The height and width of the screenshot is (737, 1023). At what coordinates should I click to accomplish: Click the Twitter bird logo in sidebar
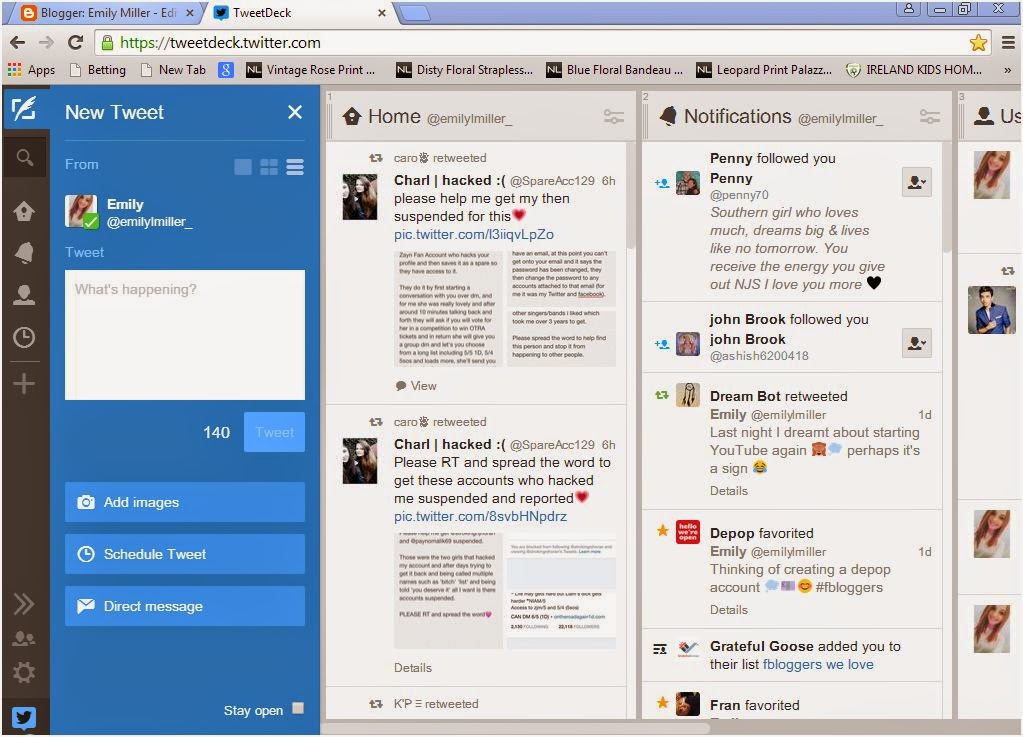pos(25,717)
